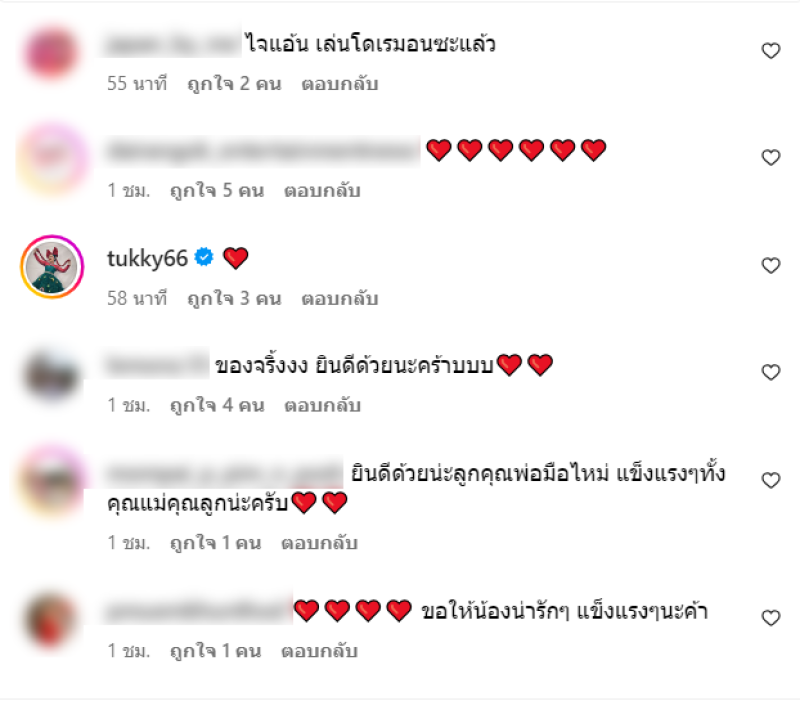The image size is (800, 701).
Task: Reply to tukky66's comment via ตอบกลับ
Action: 340,298
